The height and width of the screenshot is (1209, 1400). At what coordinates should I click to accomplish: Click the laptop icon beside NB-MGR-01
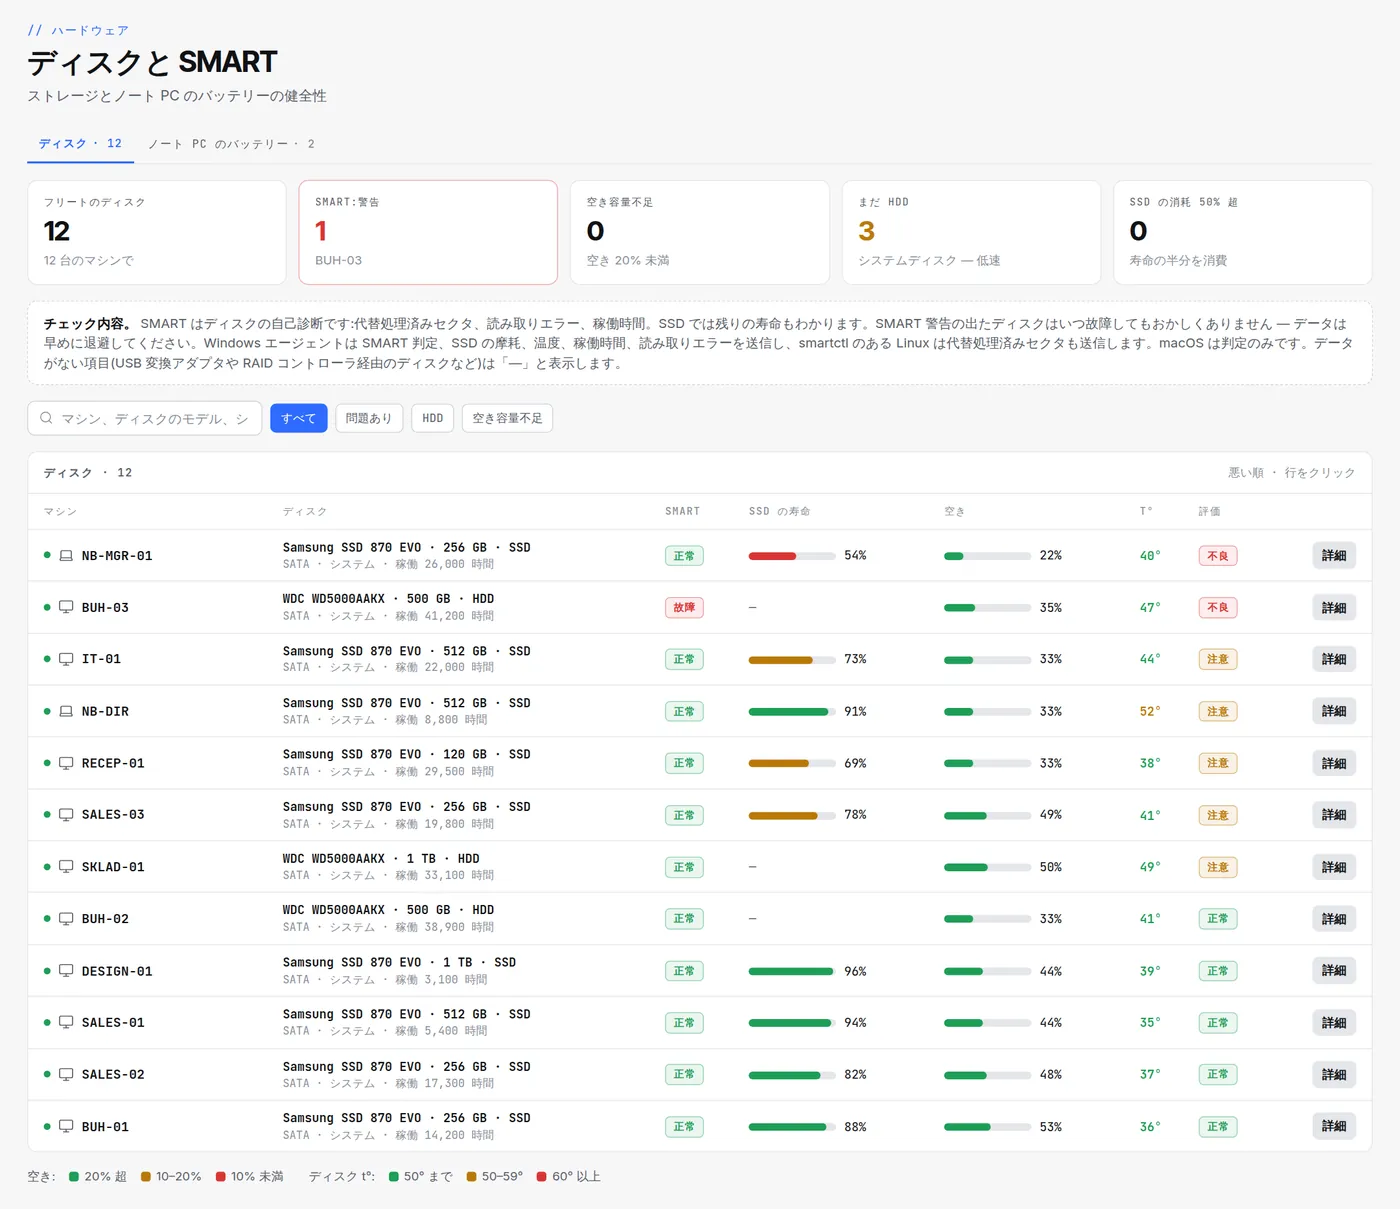(x=66, y=556)
